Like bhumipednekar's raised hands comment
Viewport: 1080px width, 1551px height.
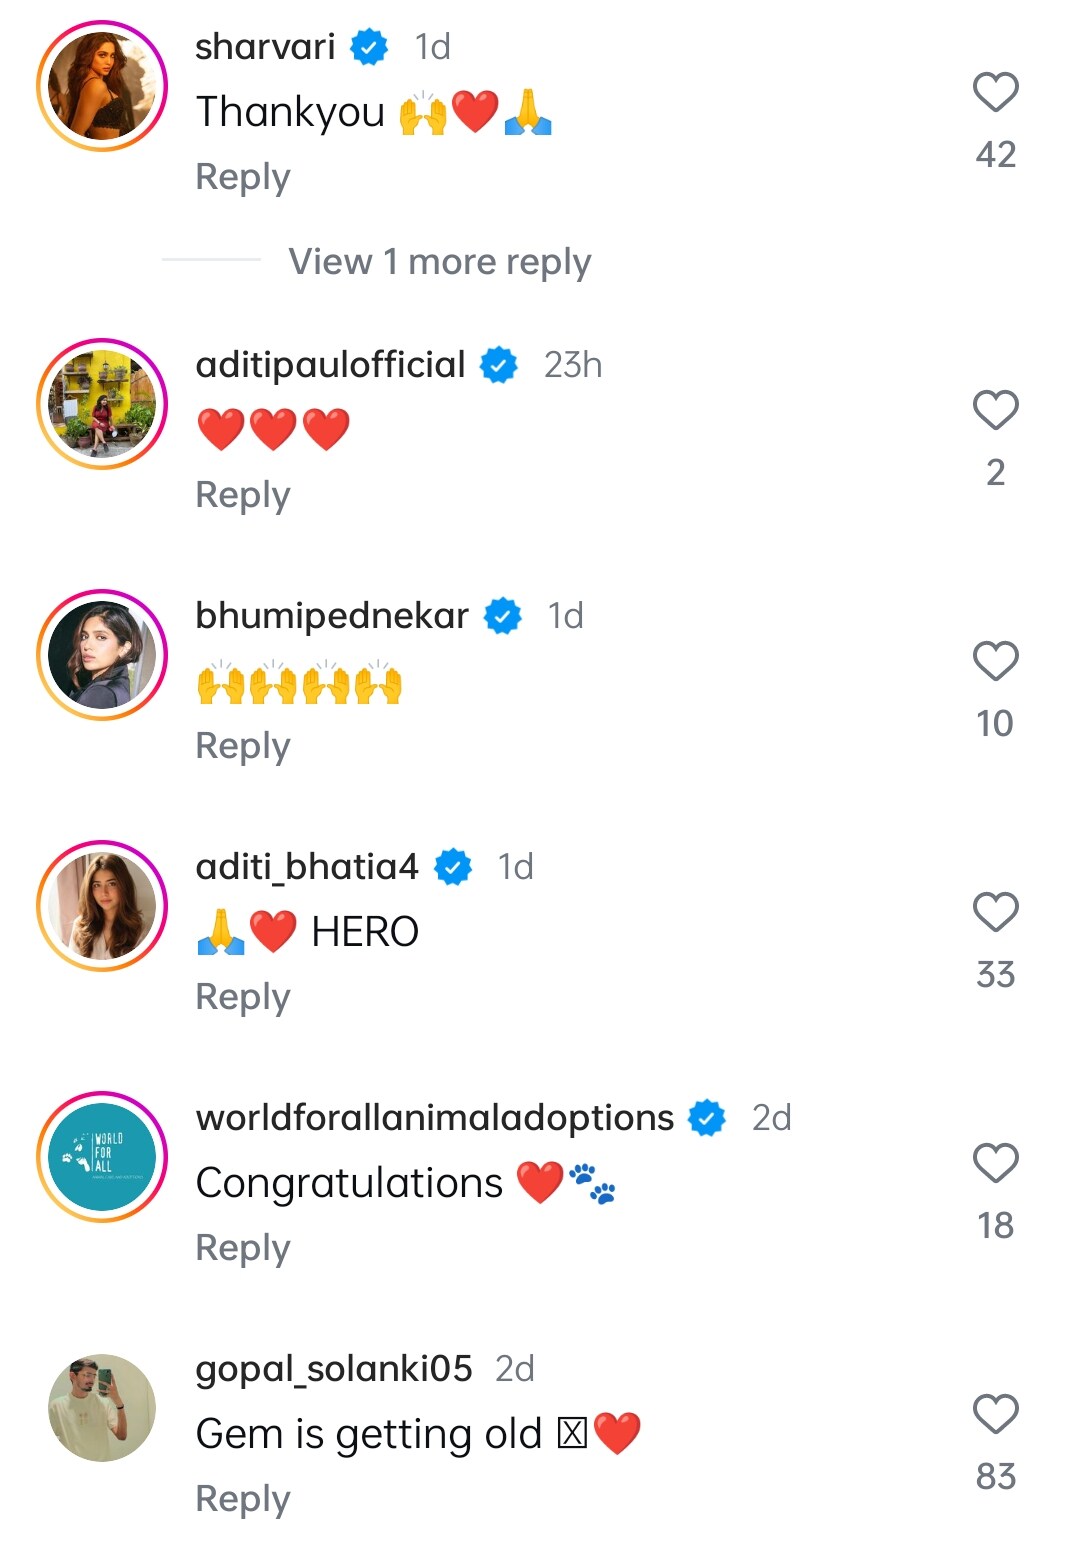tap(995, 662)
